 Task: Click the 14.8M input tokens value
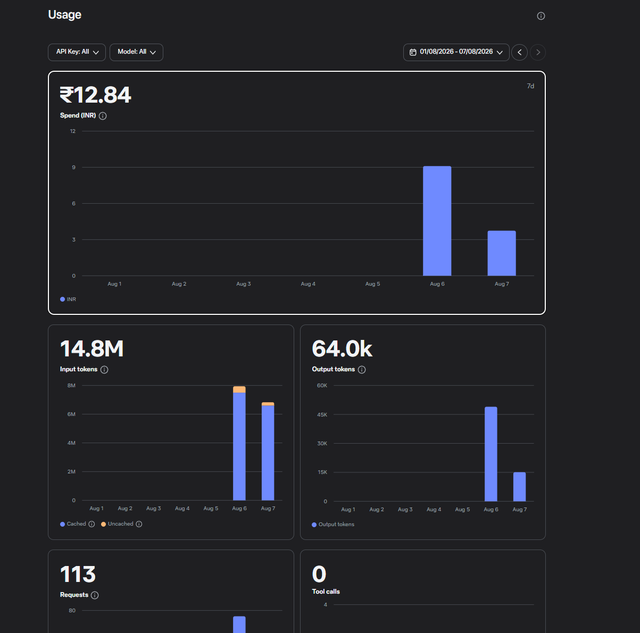tap(92, 349)
